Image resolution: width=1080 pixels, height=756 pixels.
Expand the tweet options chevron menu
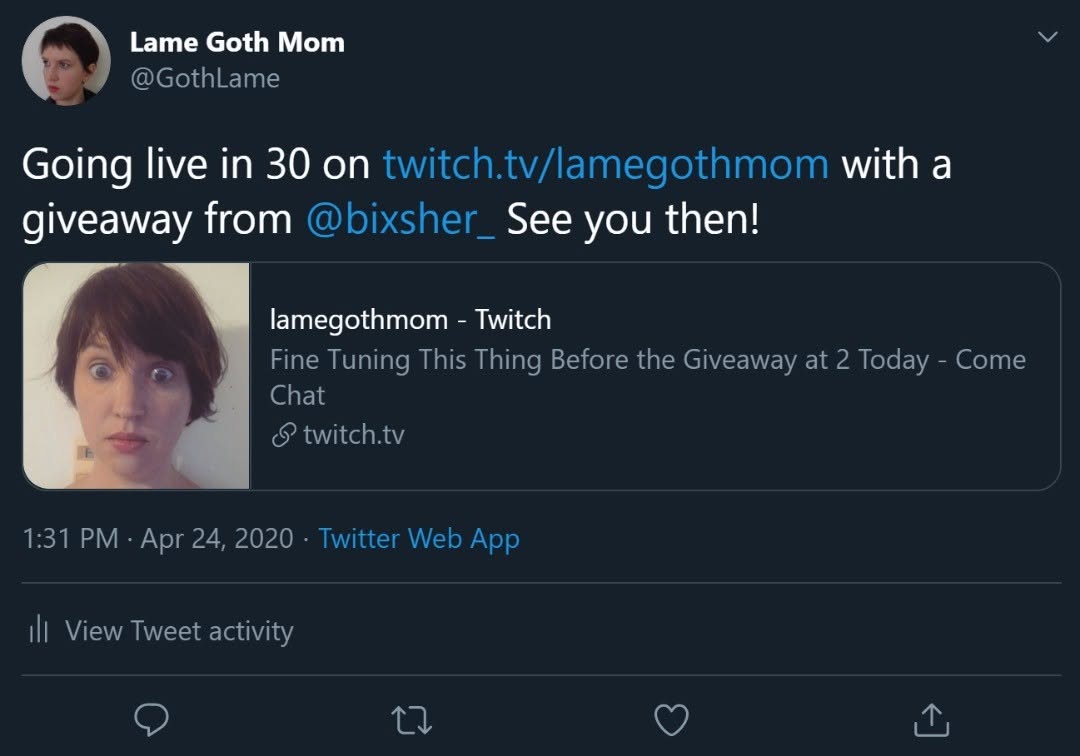[x=1047, y=37]
